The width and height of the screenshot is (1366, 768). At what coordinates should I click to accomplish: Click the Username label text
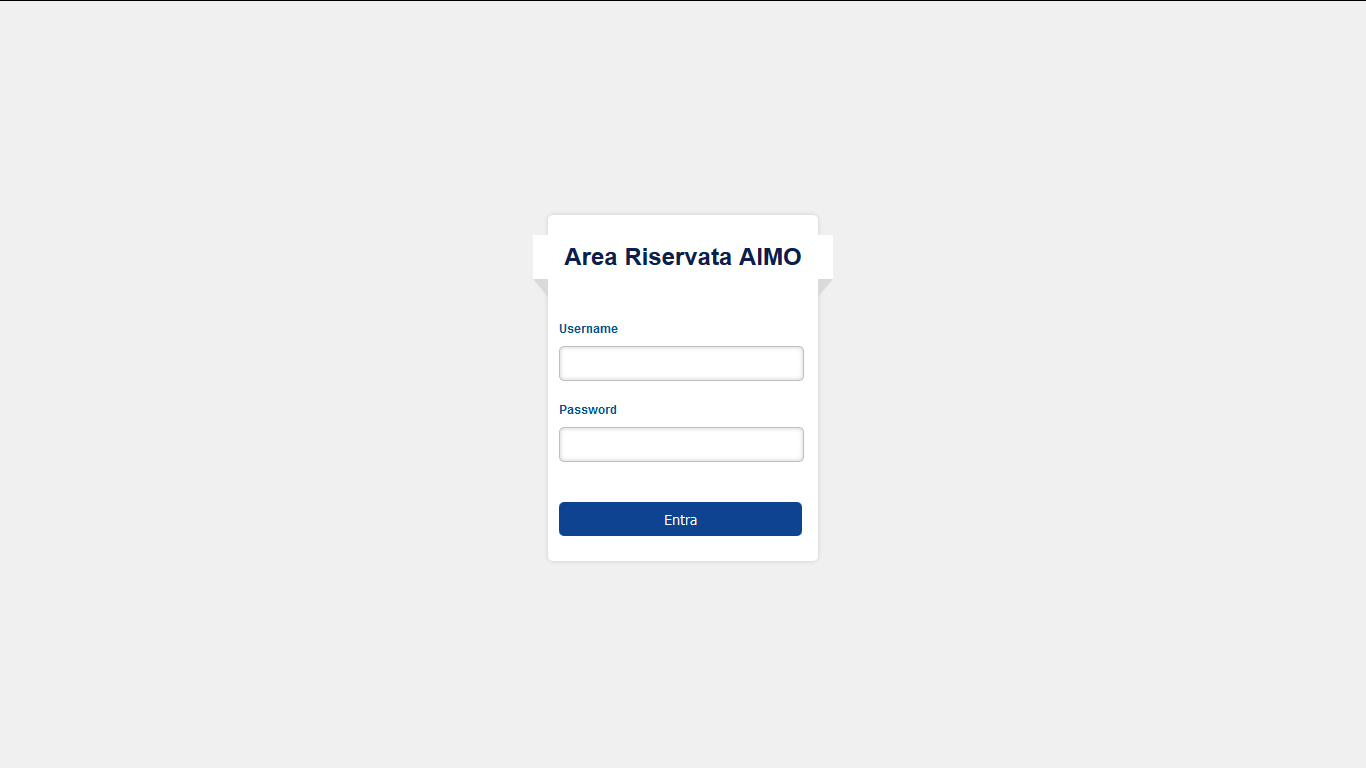pyautogui.click(x=588, y=329)
